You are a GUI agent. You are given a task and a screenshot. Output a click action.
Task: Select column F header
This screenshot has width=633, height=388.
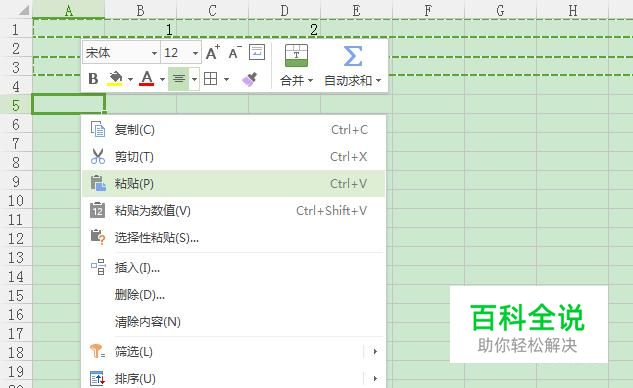coord(428,10)
